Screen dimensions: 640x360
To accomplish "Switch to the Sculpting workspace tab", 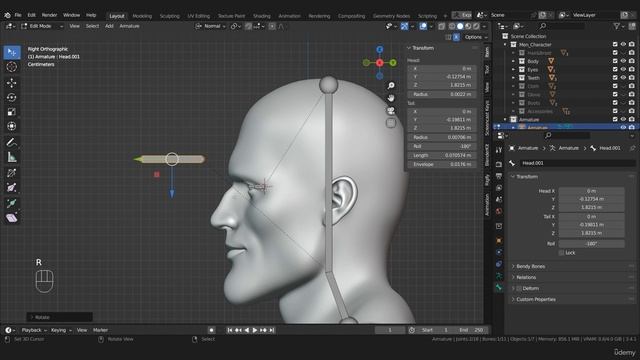I will tap(169, 16).
